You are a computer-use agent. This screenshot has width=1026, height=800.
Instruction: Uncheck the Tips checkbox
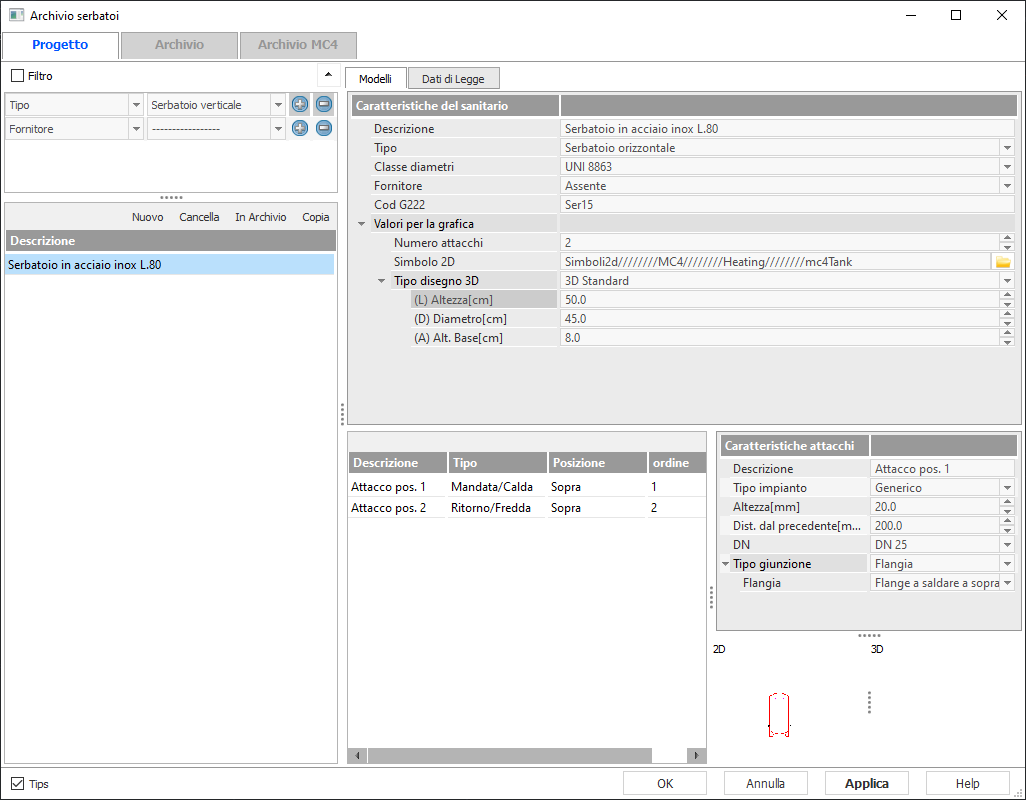[x=17, y=784]
